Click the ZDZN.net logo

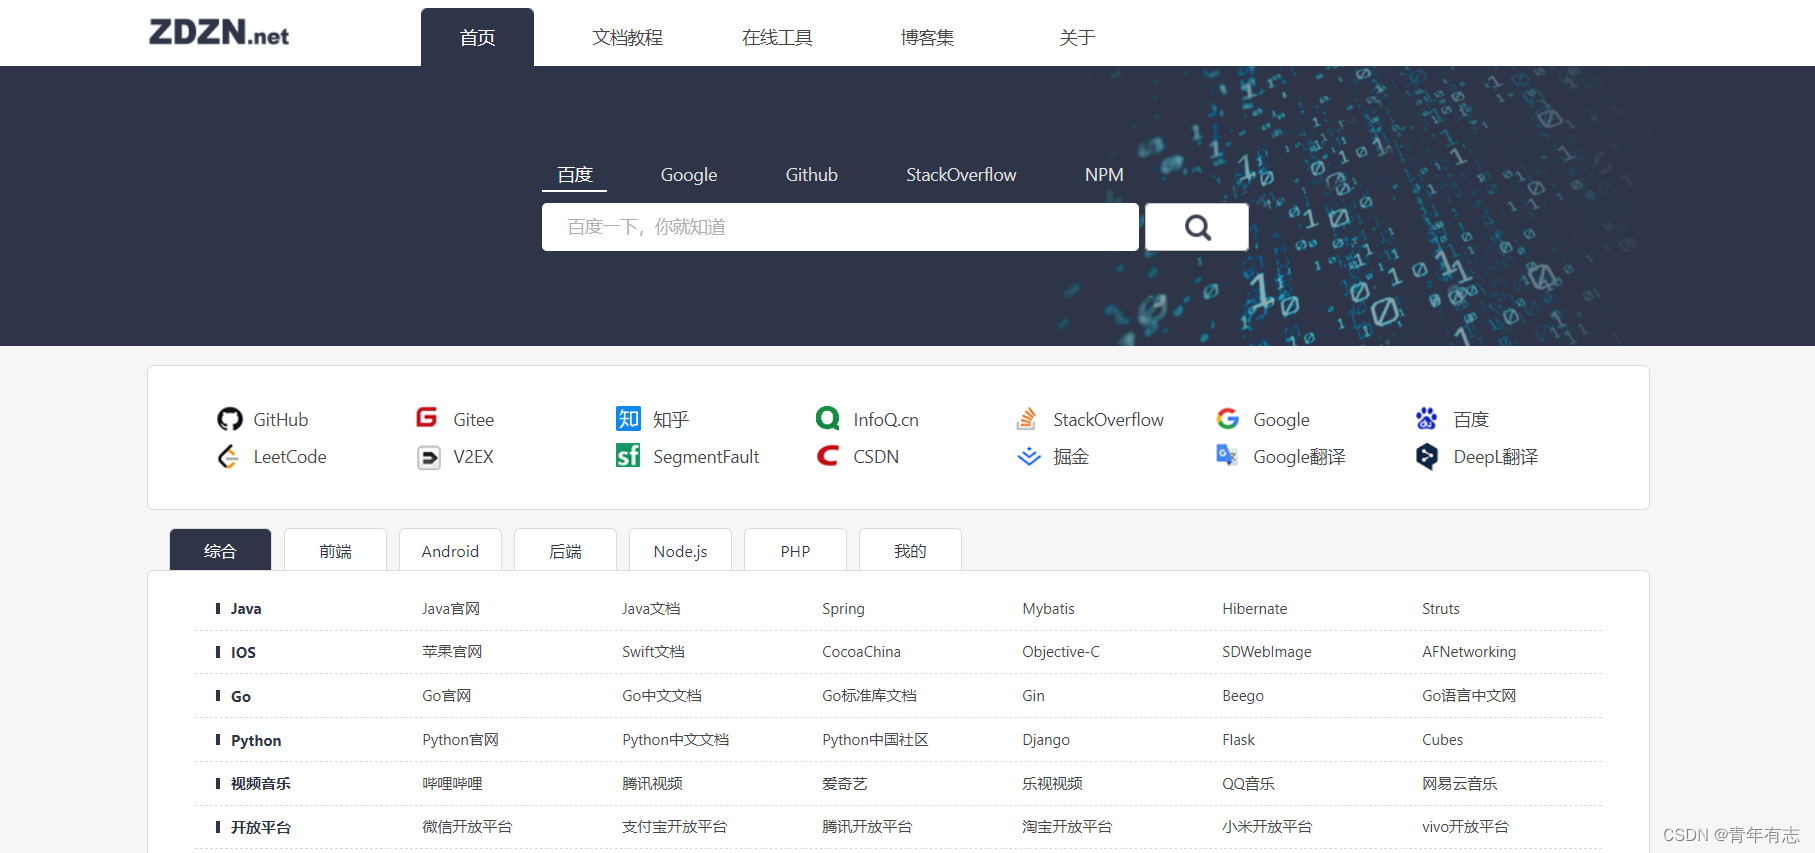coord(219,33)
